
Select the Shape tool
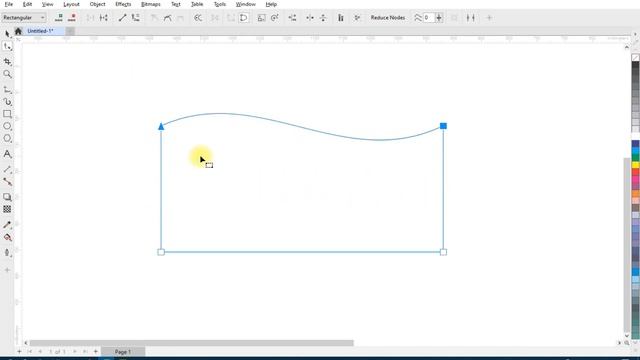[7, 47]
